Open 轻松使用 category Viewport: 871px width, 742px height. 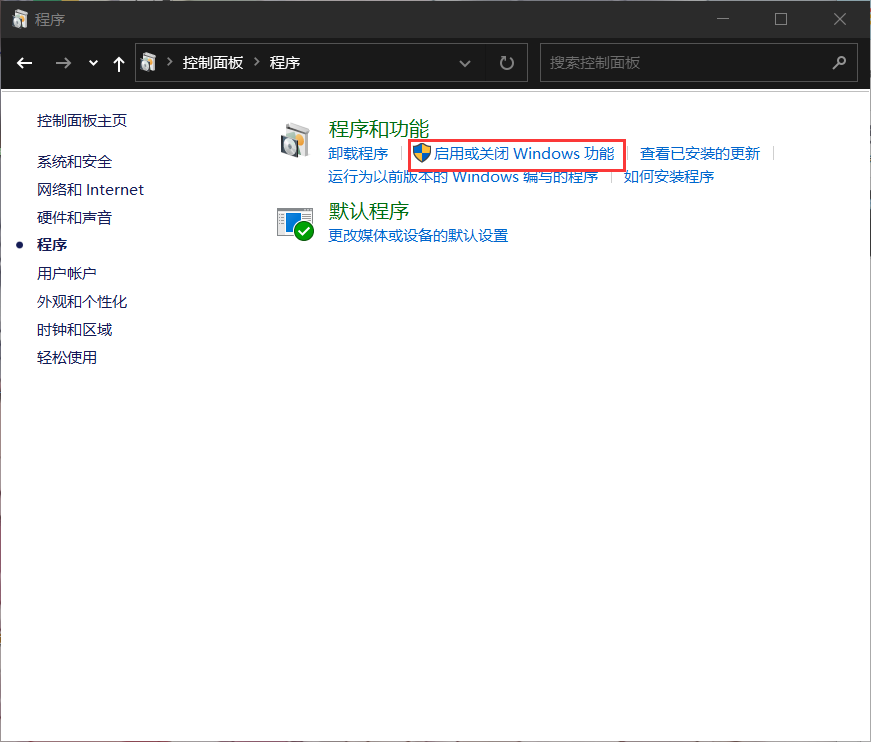tap(67, 358)
